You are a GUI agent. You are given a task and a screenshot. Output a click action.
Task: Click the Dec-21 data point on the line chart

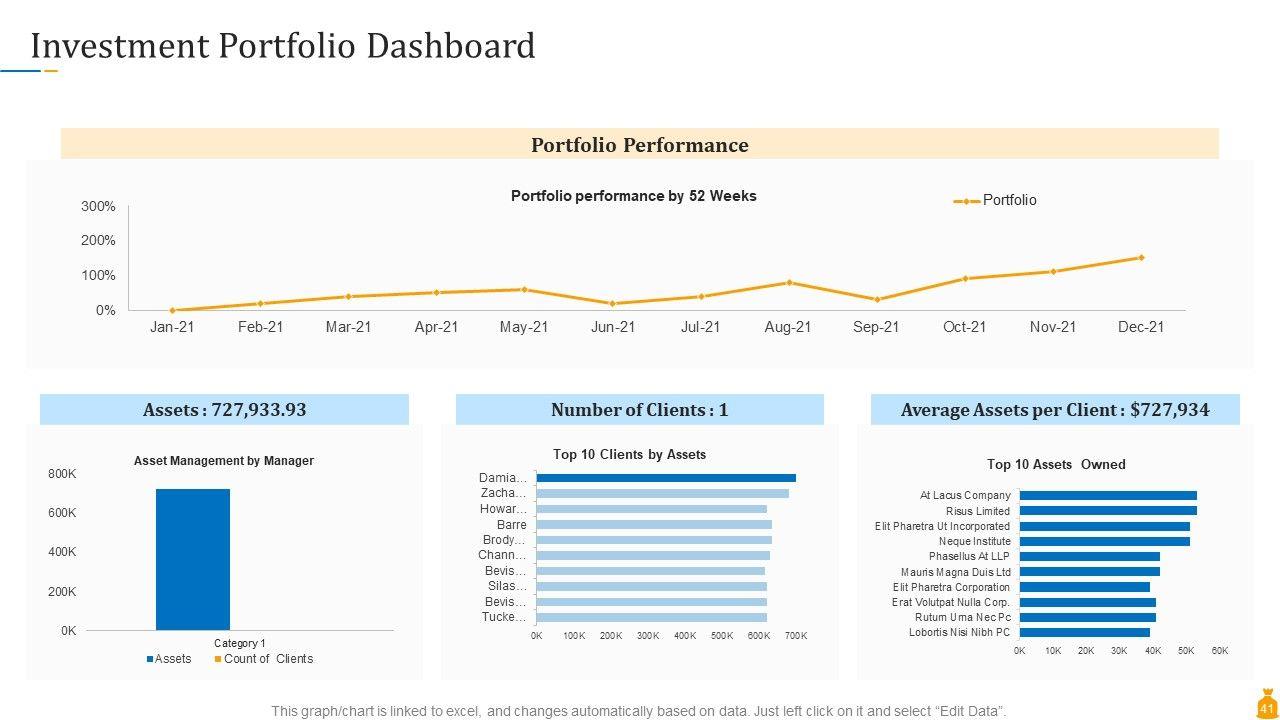[x=1141, y=258]
